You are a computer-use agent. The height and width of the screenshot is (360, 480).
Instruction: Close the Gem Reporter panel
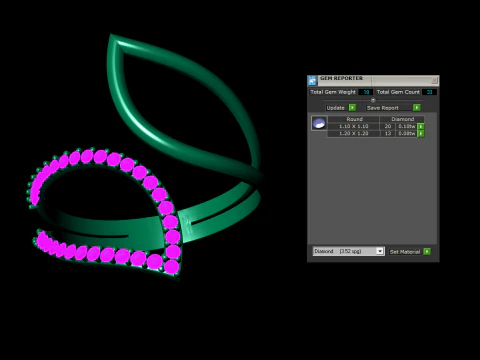click(434, 80)
